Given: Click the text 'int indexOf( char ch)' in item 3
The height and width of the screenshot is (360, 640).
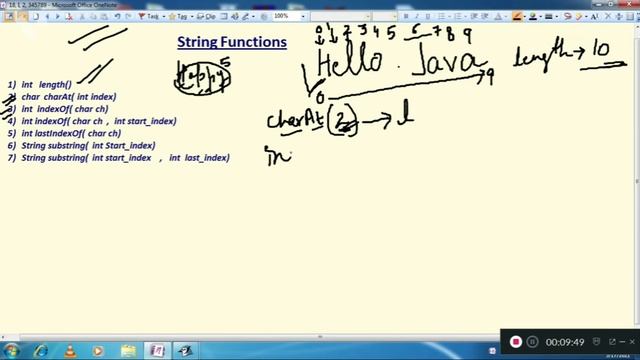Looking at the screenshot, I should (x=65, y=109).
